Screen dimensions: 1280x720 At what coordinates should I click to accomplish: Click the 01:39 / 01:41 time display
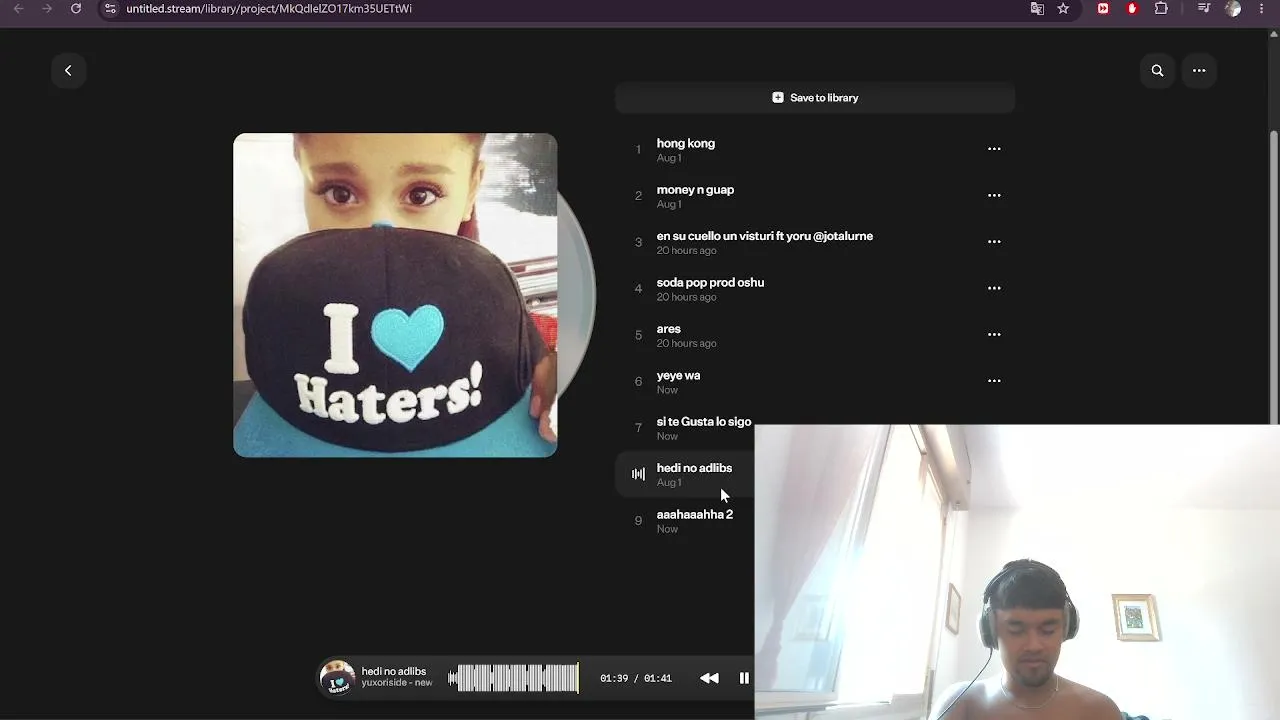636,678
